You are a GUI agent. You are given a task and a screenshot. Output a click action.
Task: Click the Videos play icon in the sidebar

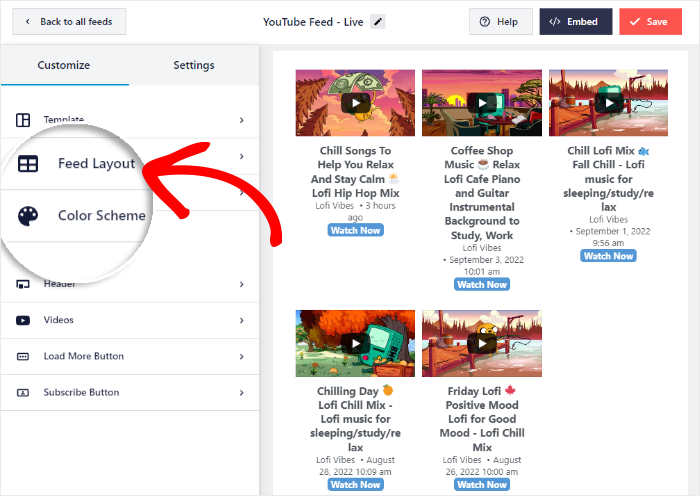[23, 320]
